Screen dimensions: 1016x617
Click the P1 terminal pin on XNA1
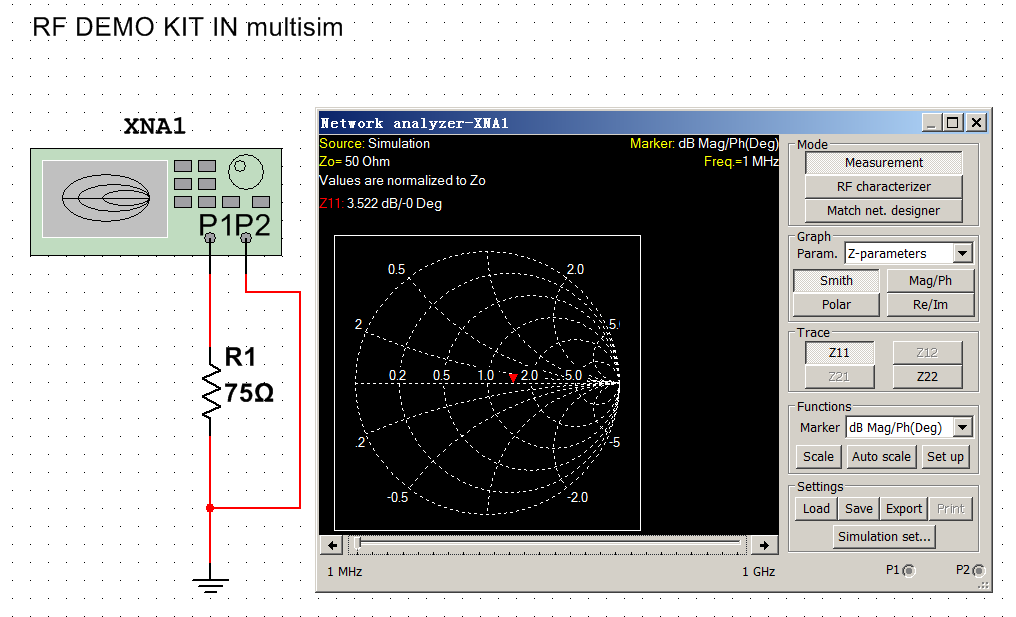click(210, 239)
